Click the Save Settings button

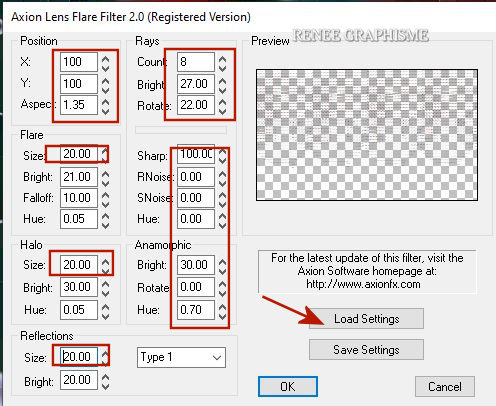pyautogui.click(x=366, y=350)
